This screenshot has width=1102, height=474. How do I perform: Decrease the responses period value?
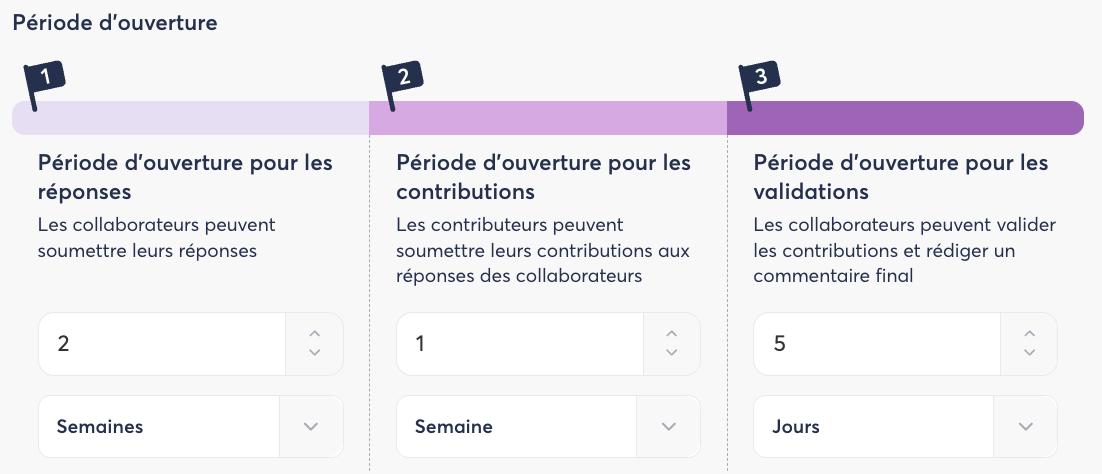[315, 353]
